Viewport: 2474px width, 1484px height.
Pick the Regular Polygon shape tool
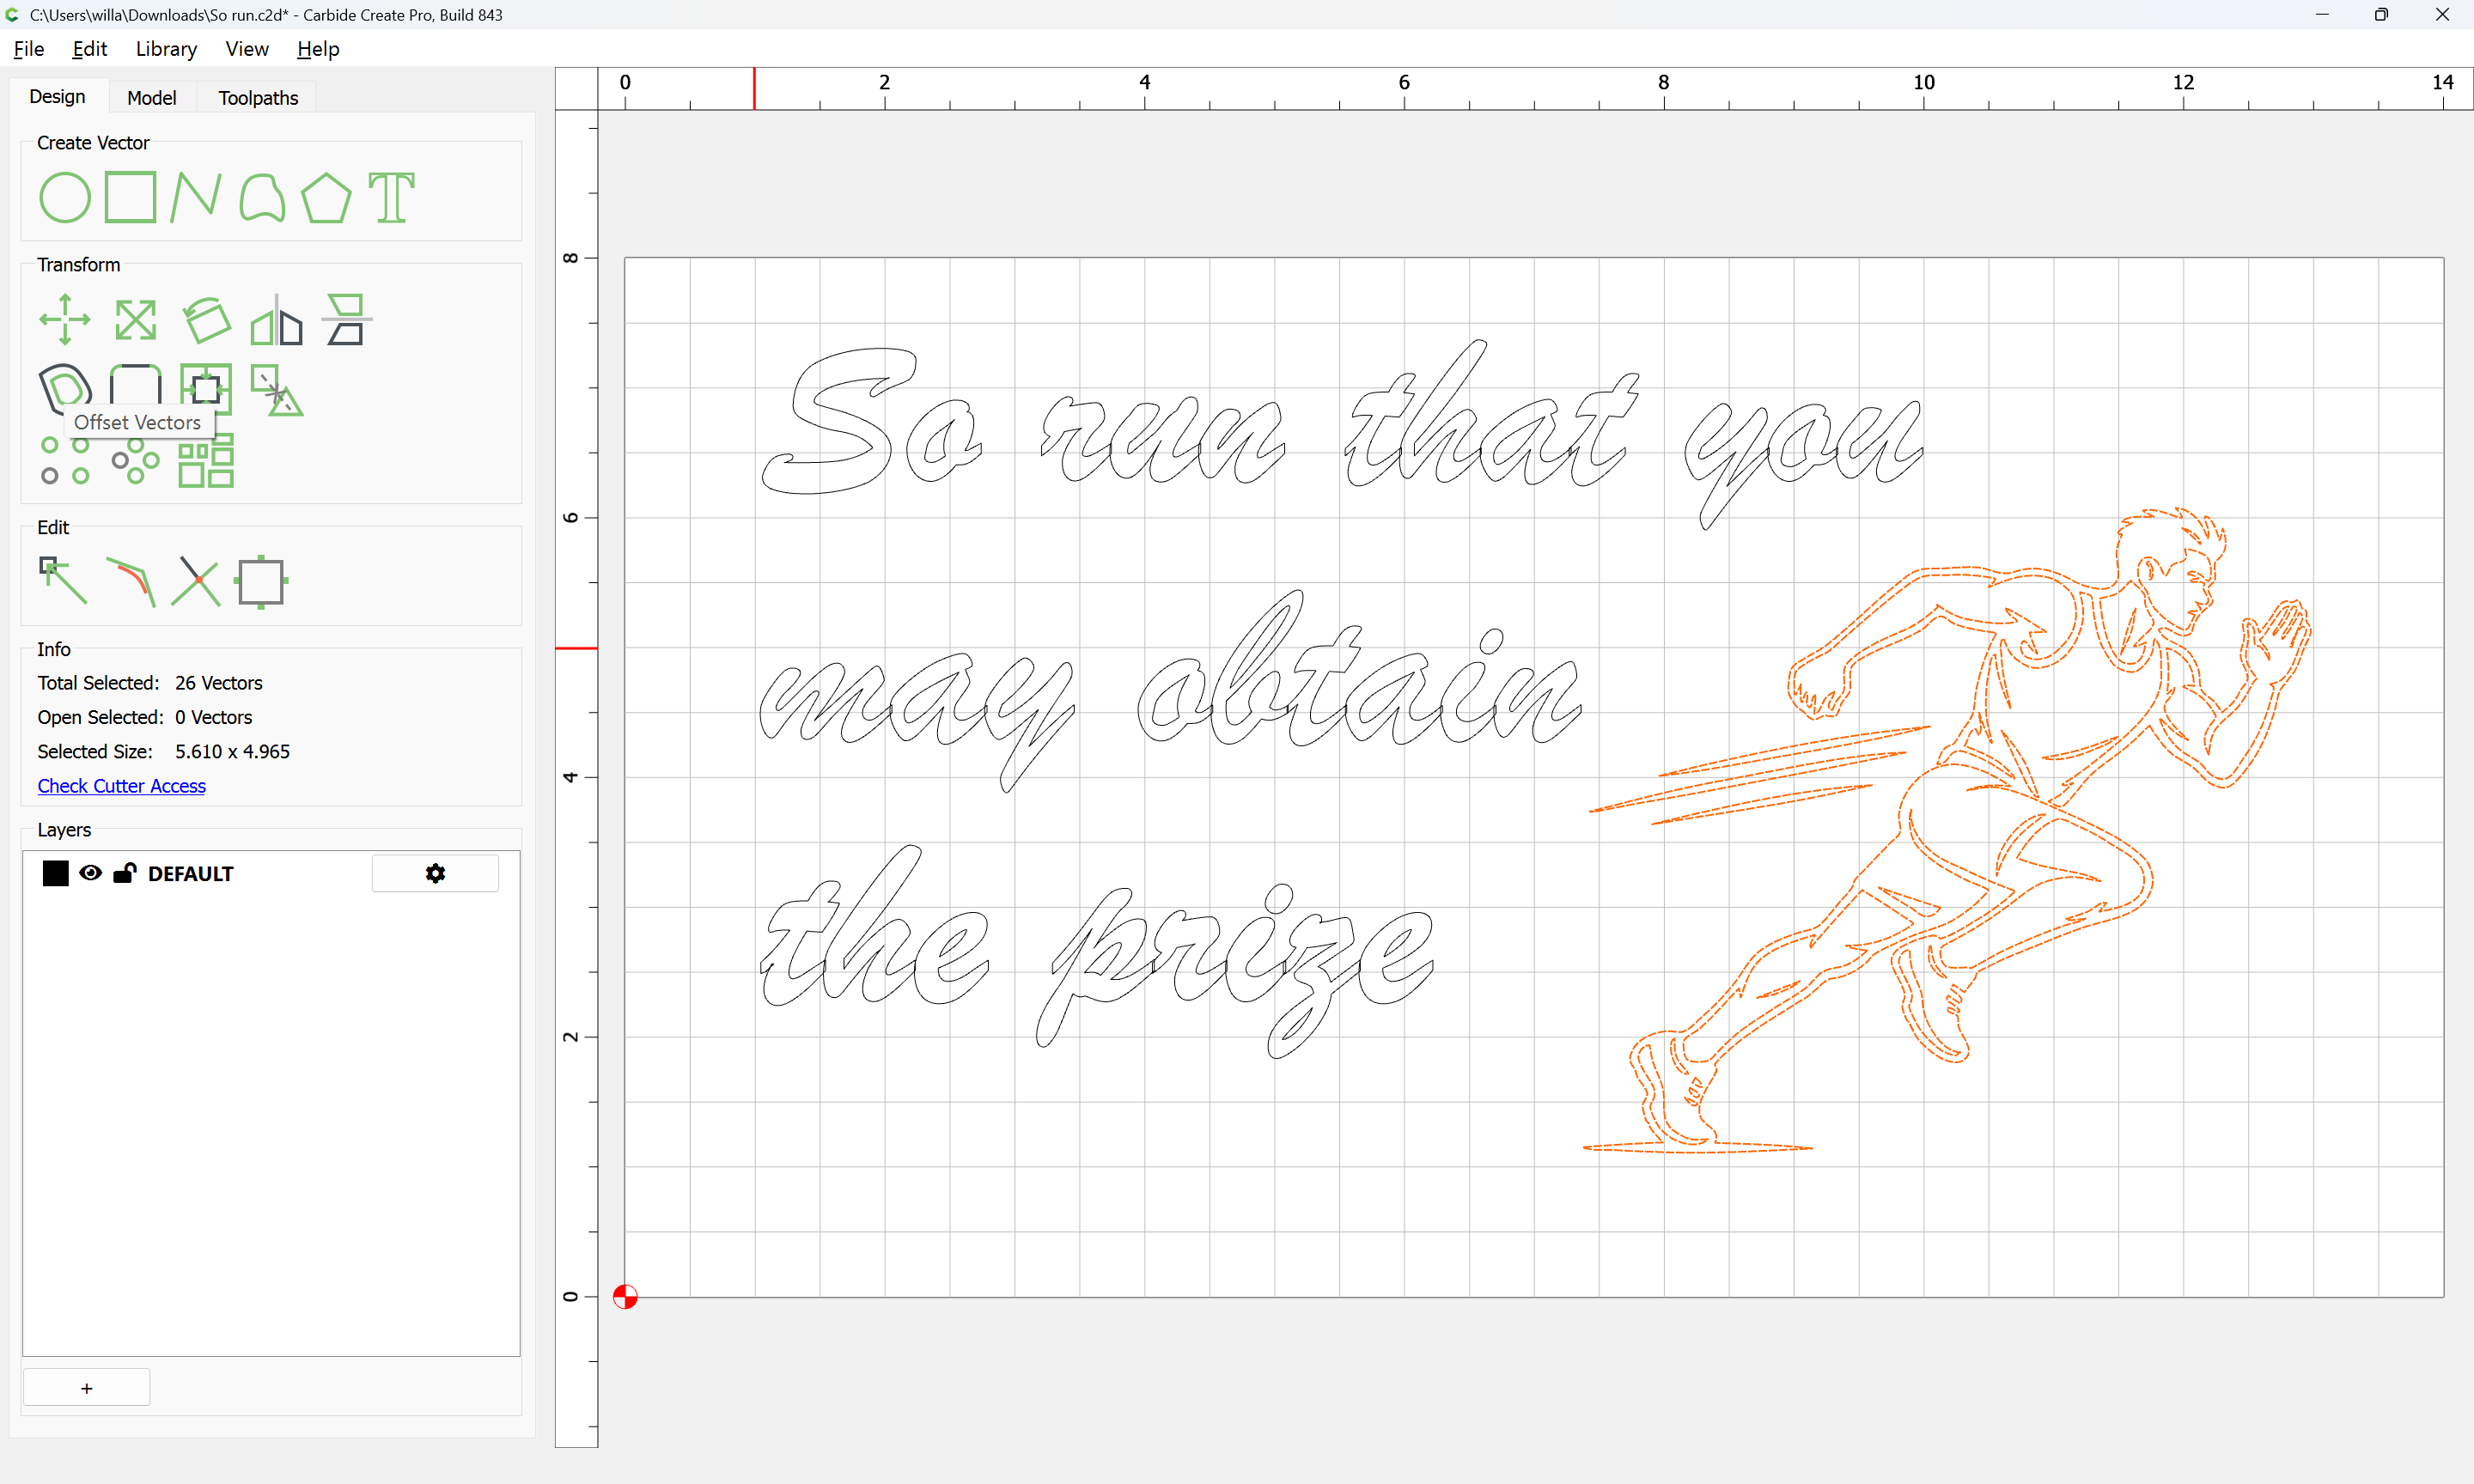tap(326, 197)
